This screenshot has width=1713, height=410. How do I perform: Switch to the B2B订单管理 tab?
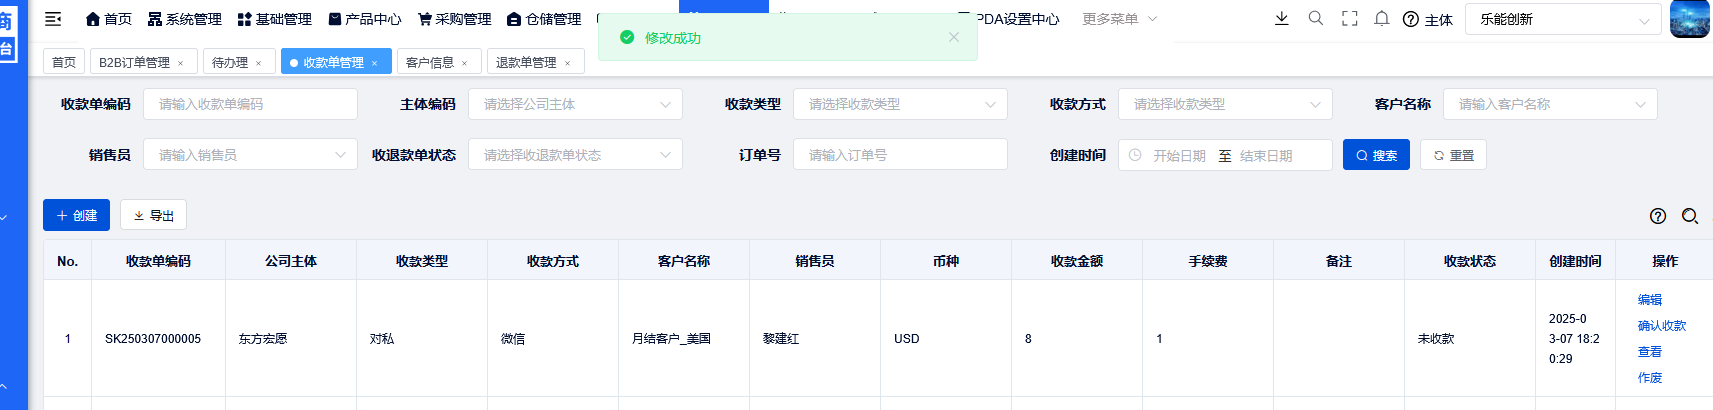(x=134, y=62)
